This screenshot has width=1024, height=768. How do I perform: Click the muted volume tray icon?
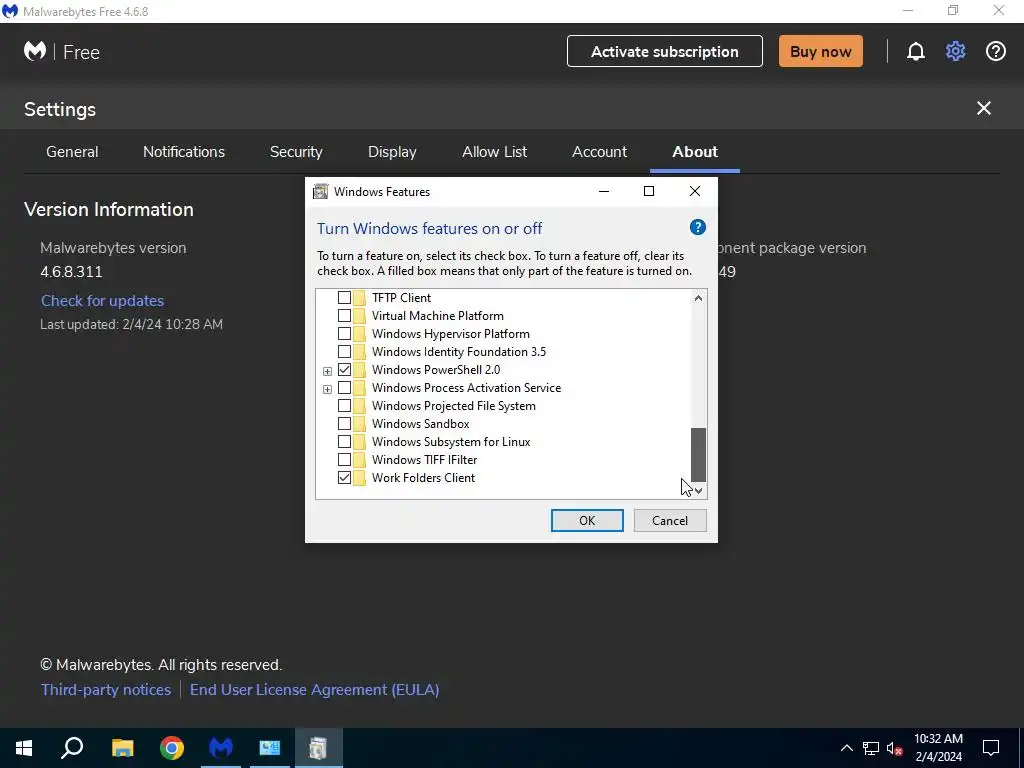(x=895, y=748)
